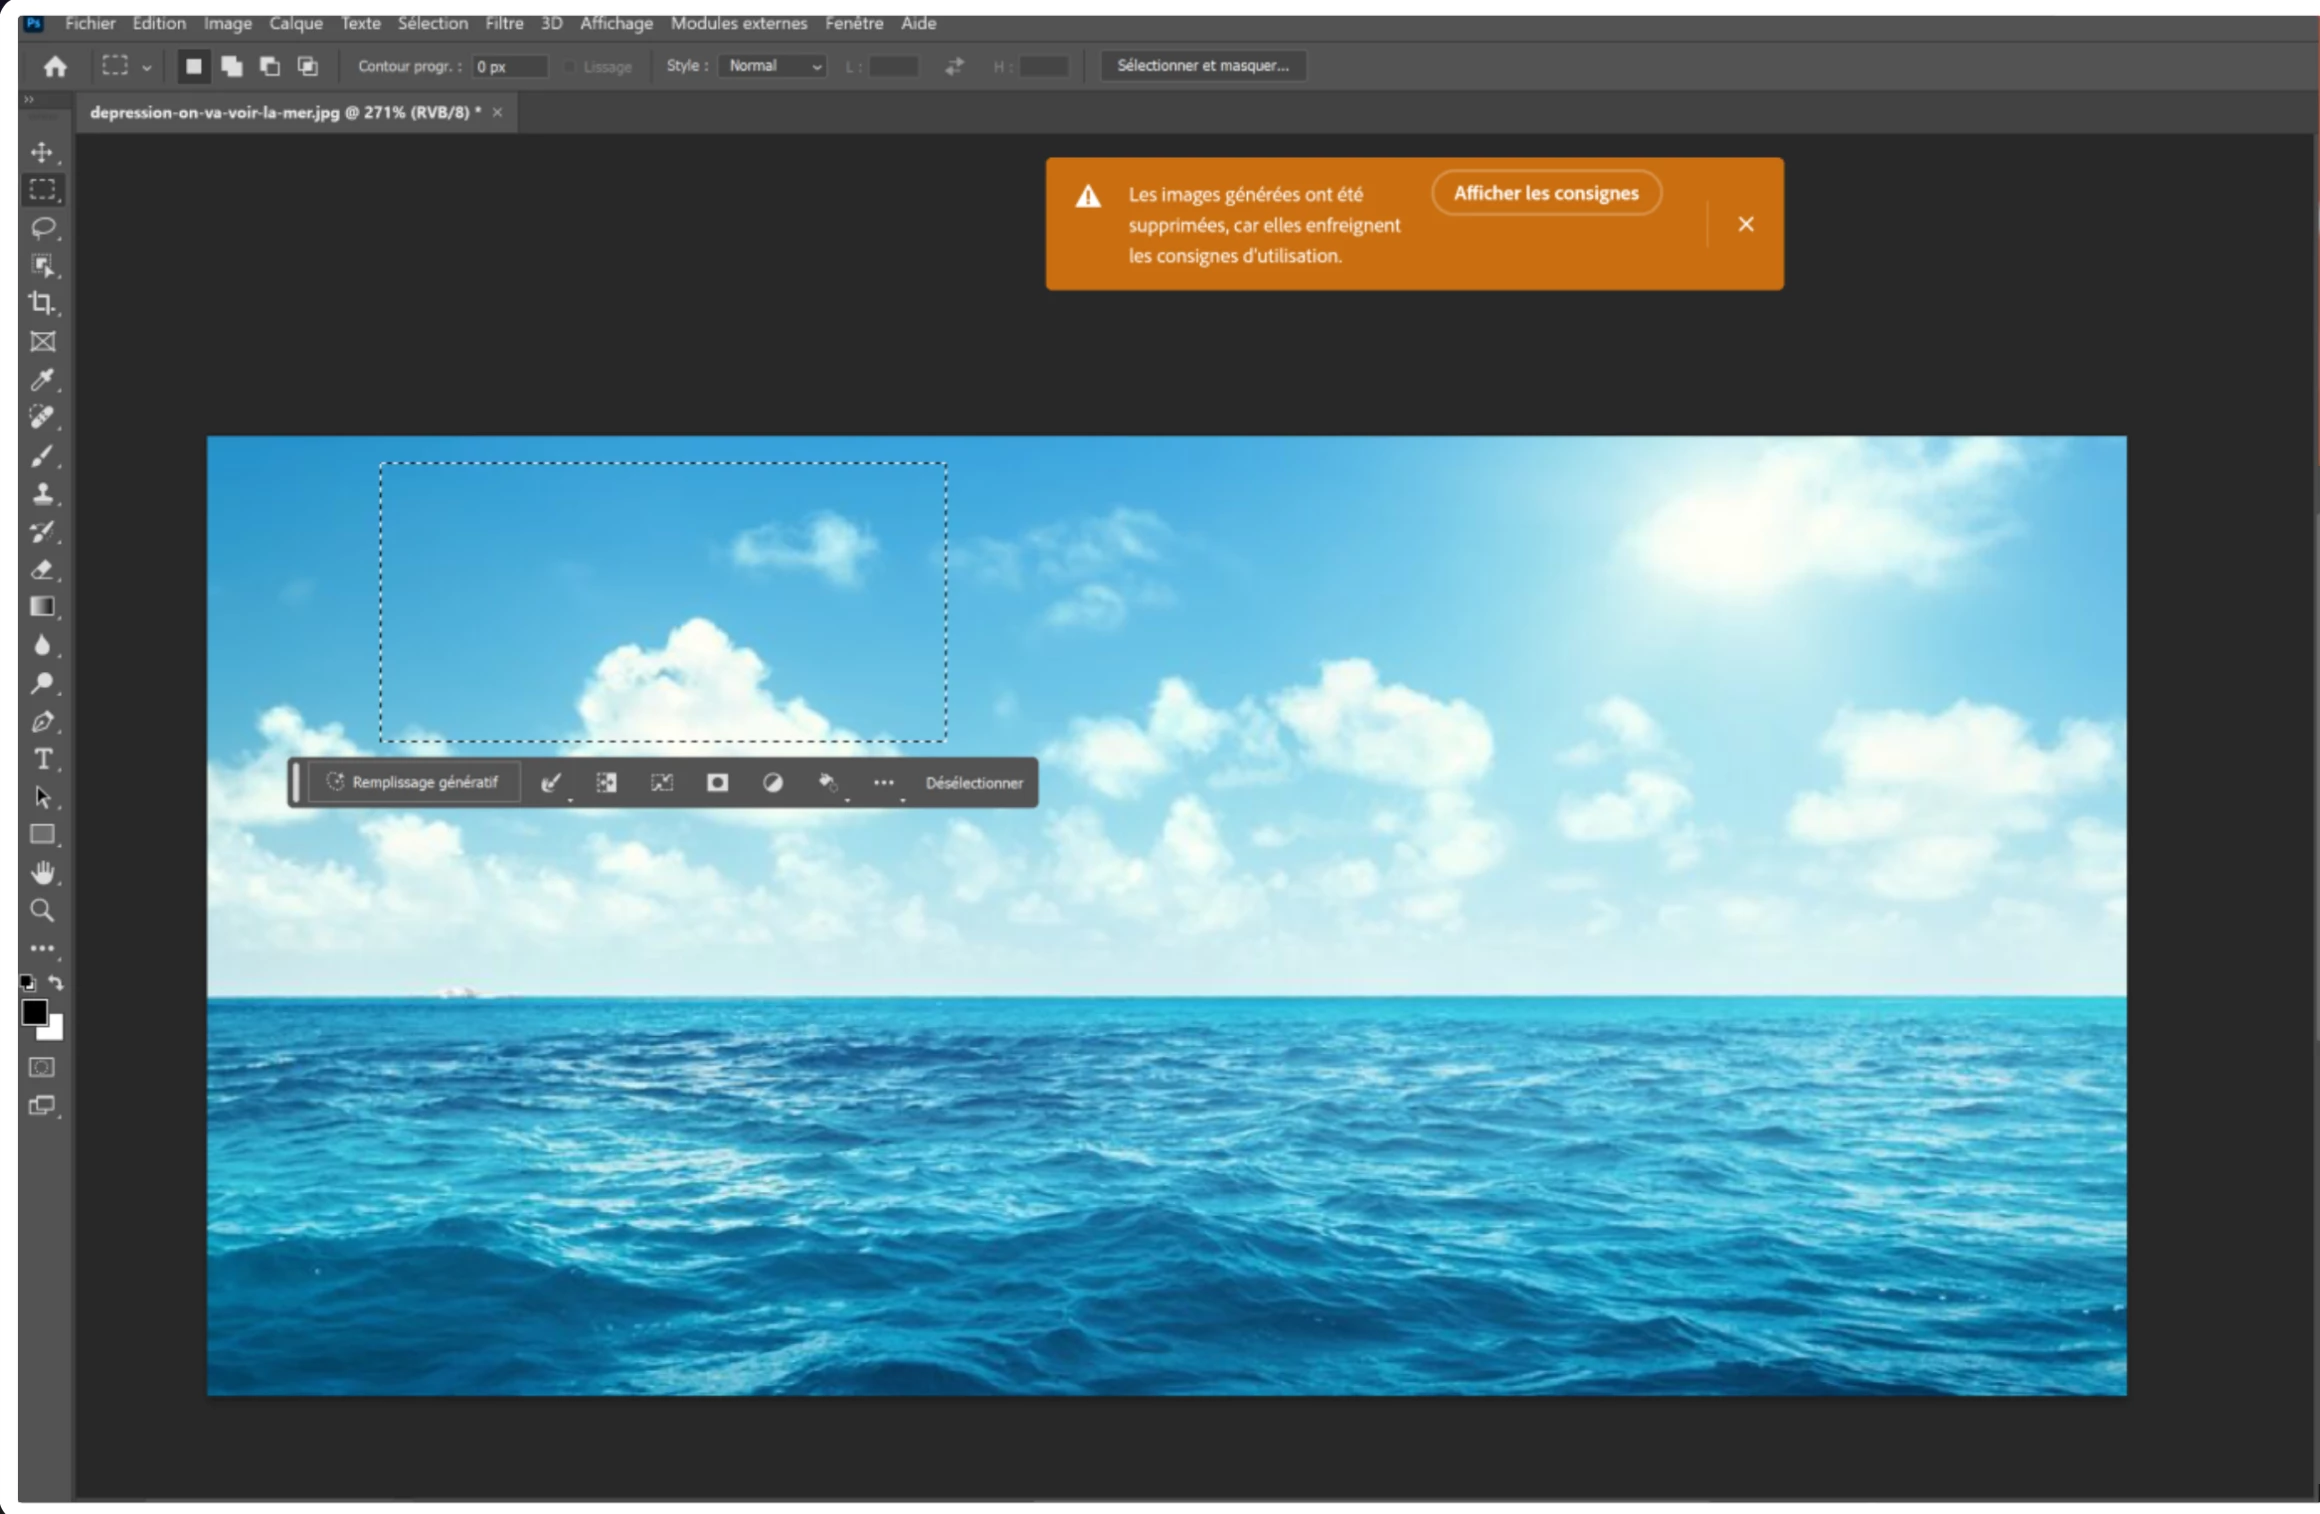The width and height of the screenshot is (2320, 1514).
Task: Toggle the Lissage checkbox
Action: [x=571, y=67]
